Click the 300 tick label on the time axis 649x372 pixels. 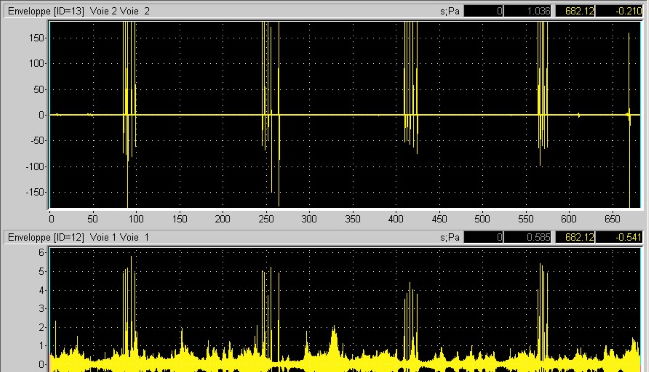click(309, 219)
